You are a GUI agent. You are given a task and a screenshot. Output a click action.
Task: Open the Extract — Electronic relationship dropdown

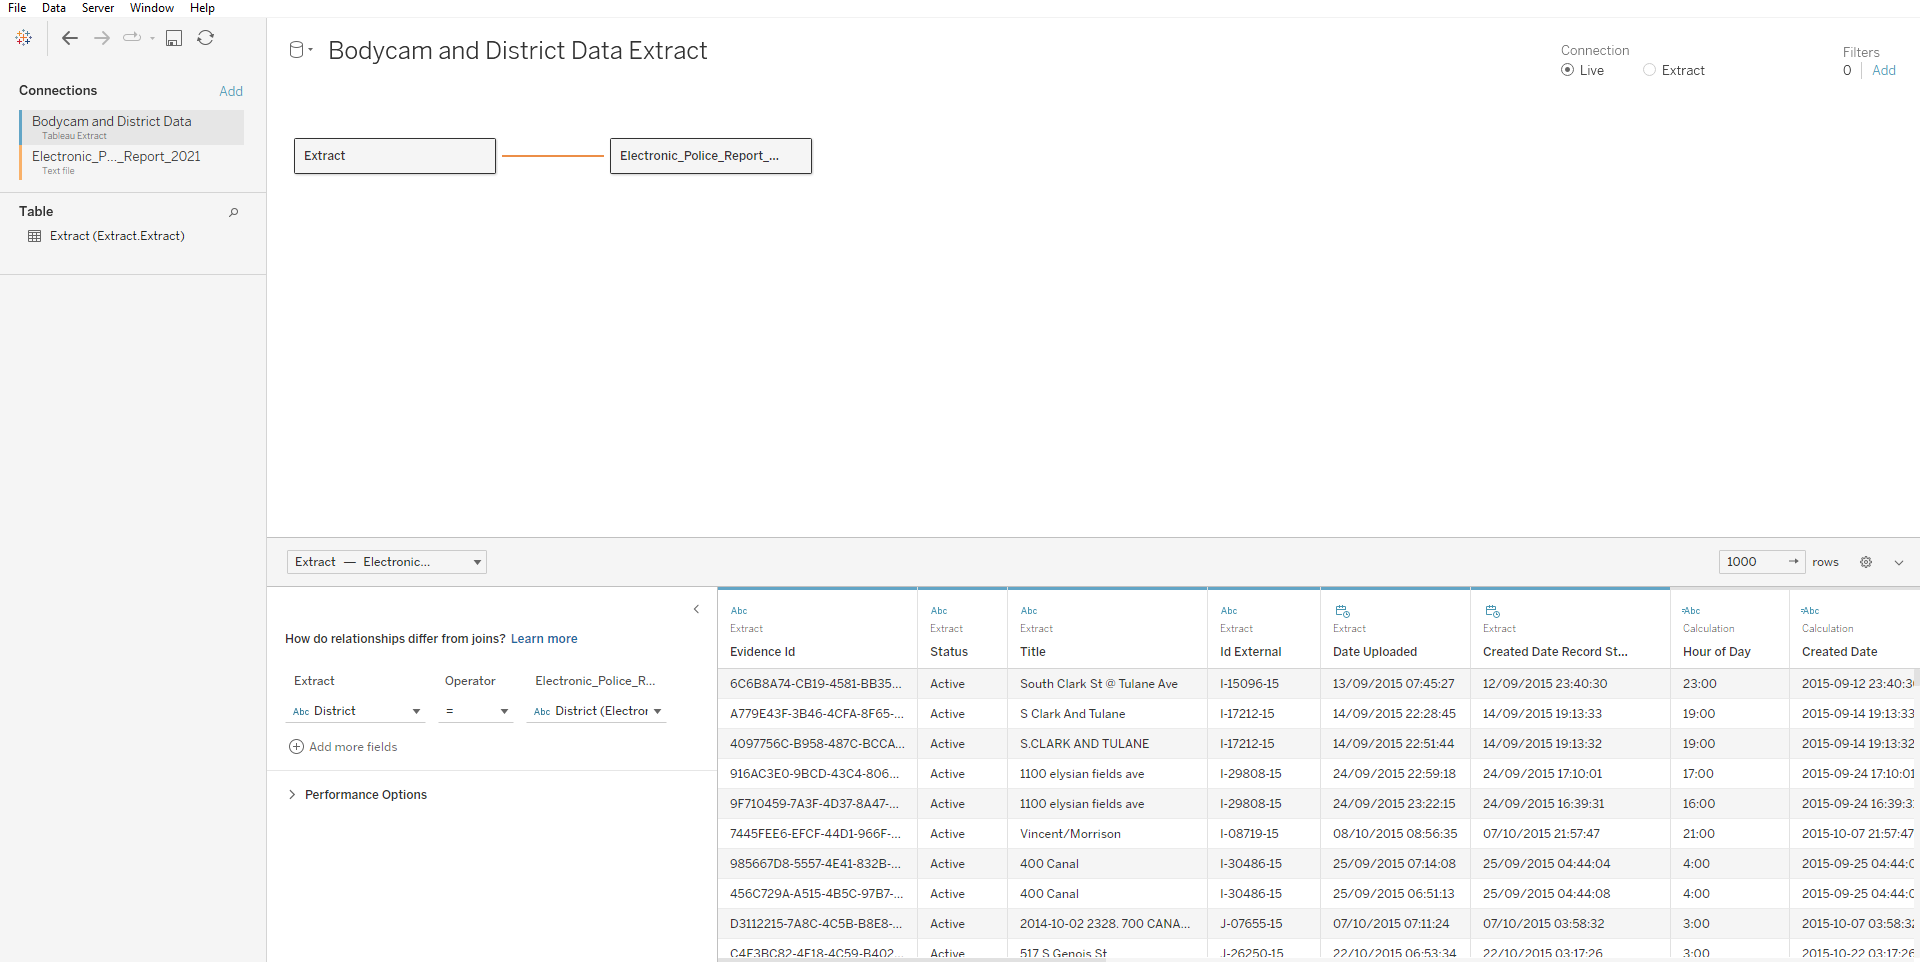(x=387, y=562)
